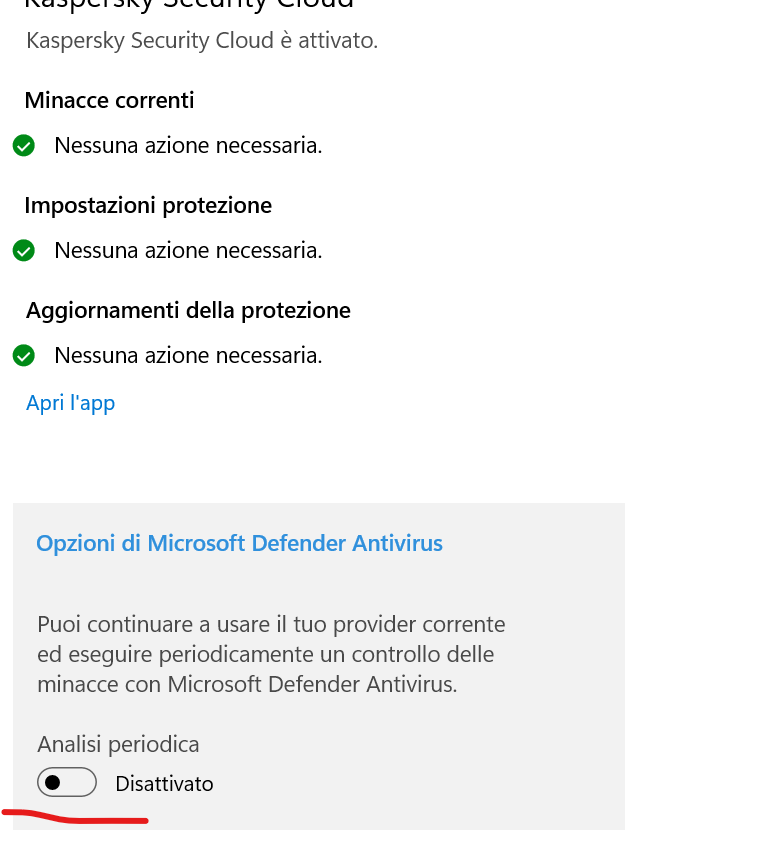Click the Analisi periodica label
Screen dimensions: 765x846
[x=118, y=744]
